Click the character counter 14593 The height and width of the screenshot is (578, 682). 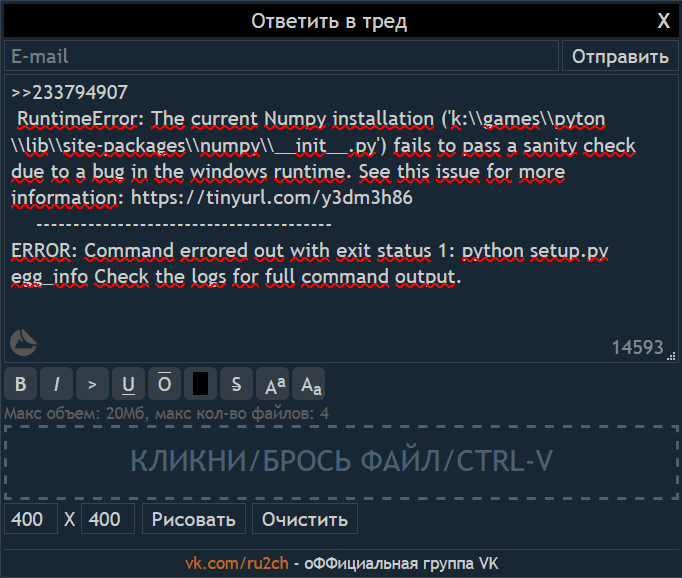click(638, 347)
